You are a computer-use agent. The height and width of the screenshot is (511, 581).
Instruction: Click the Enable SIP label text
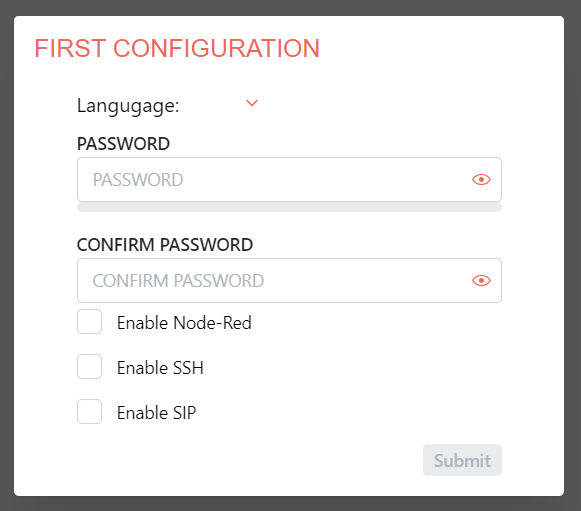coord(156,412)
